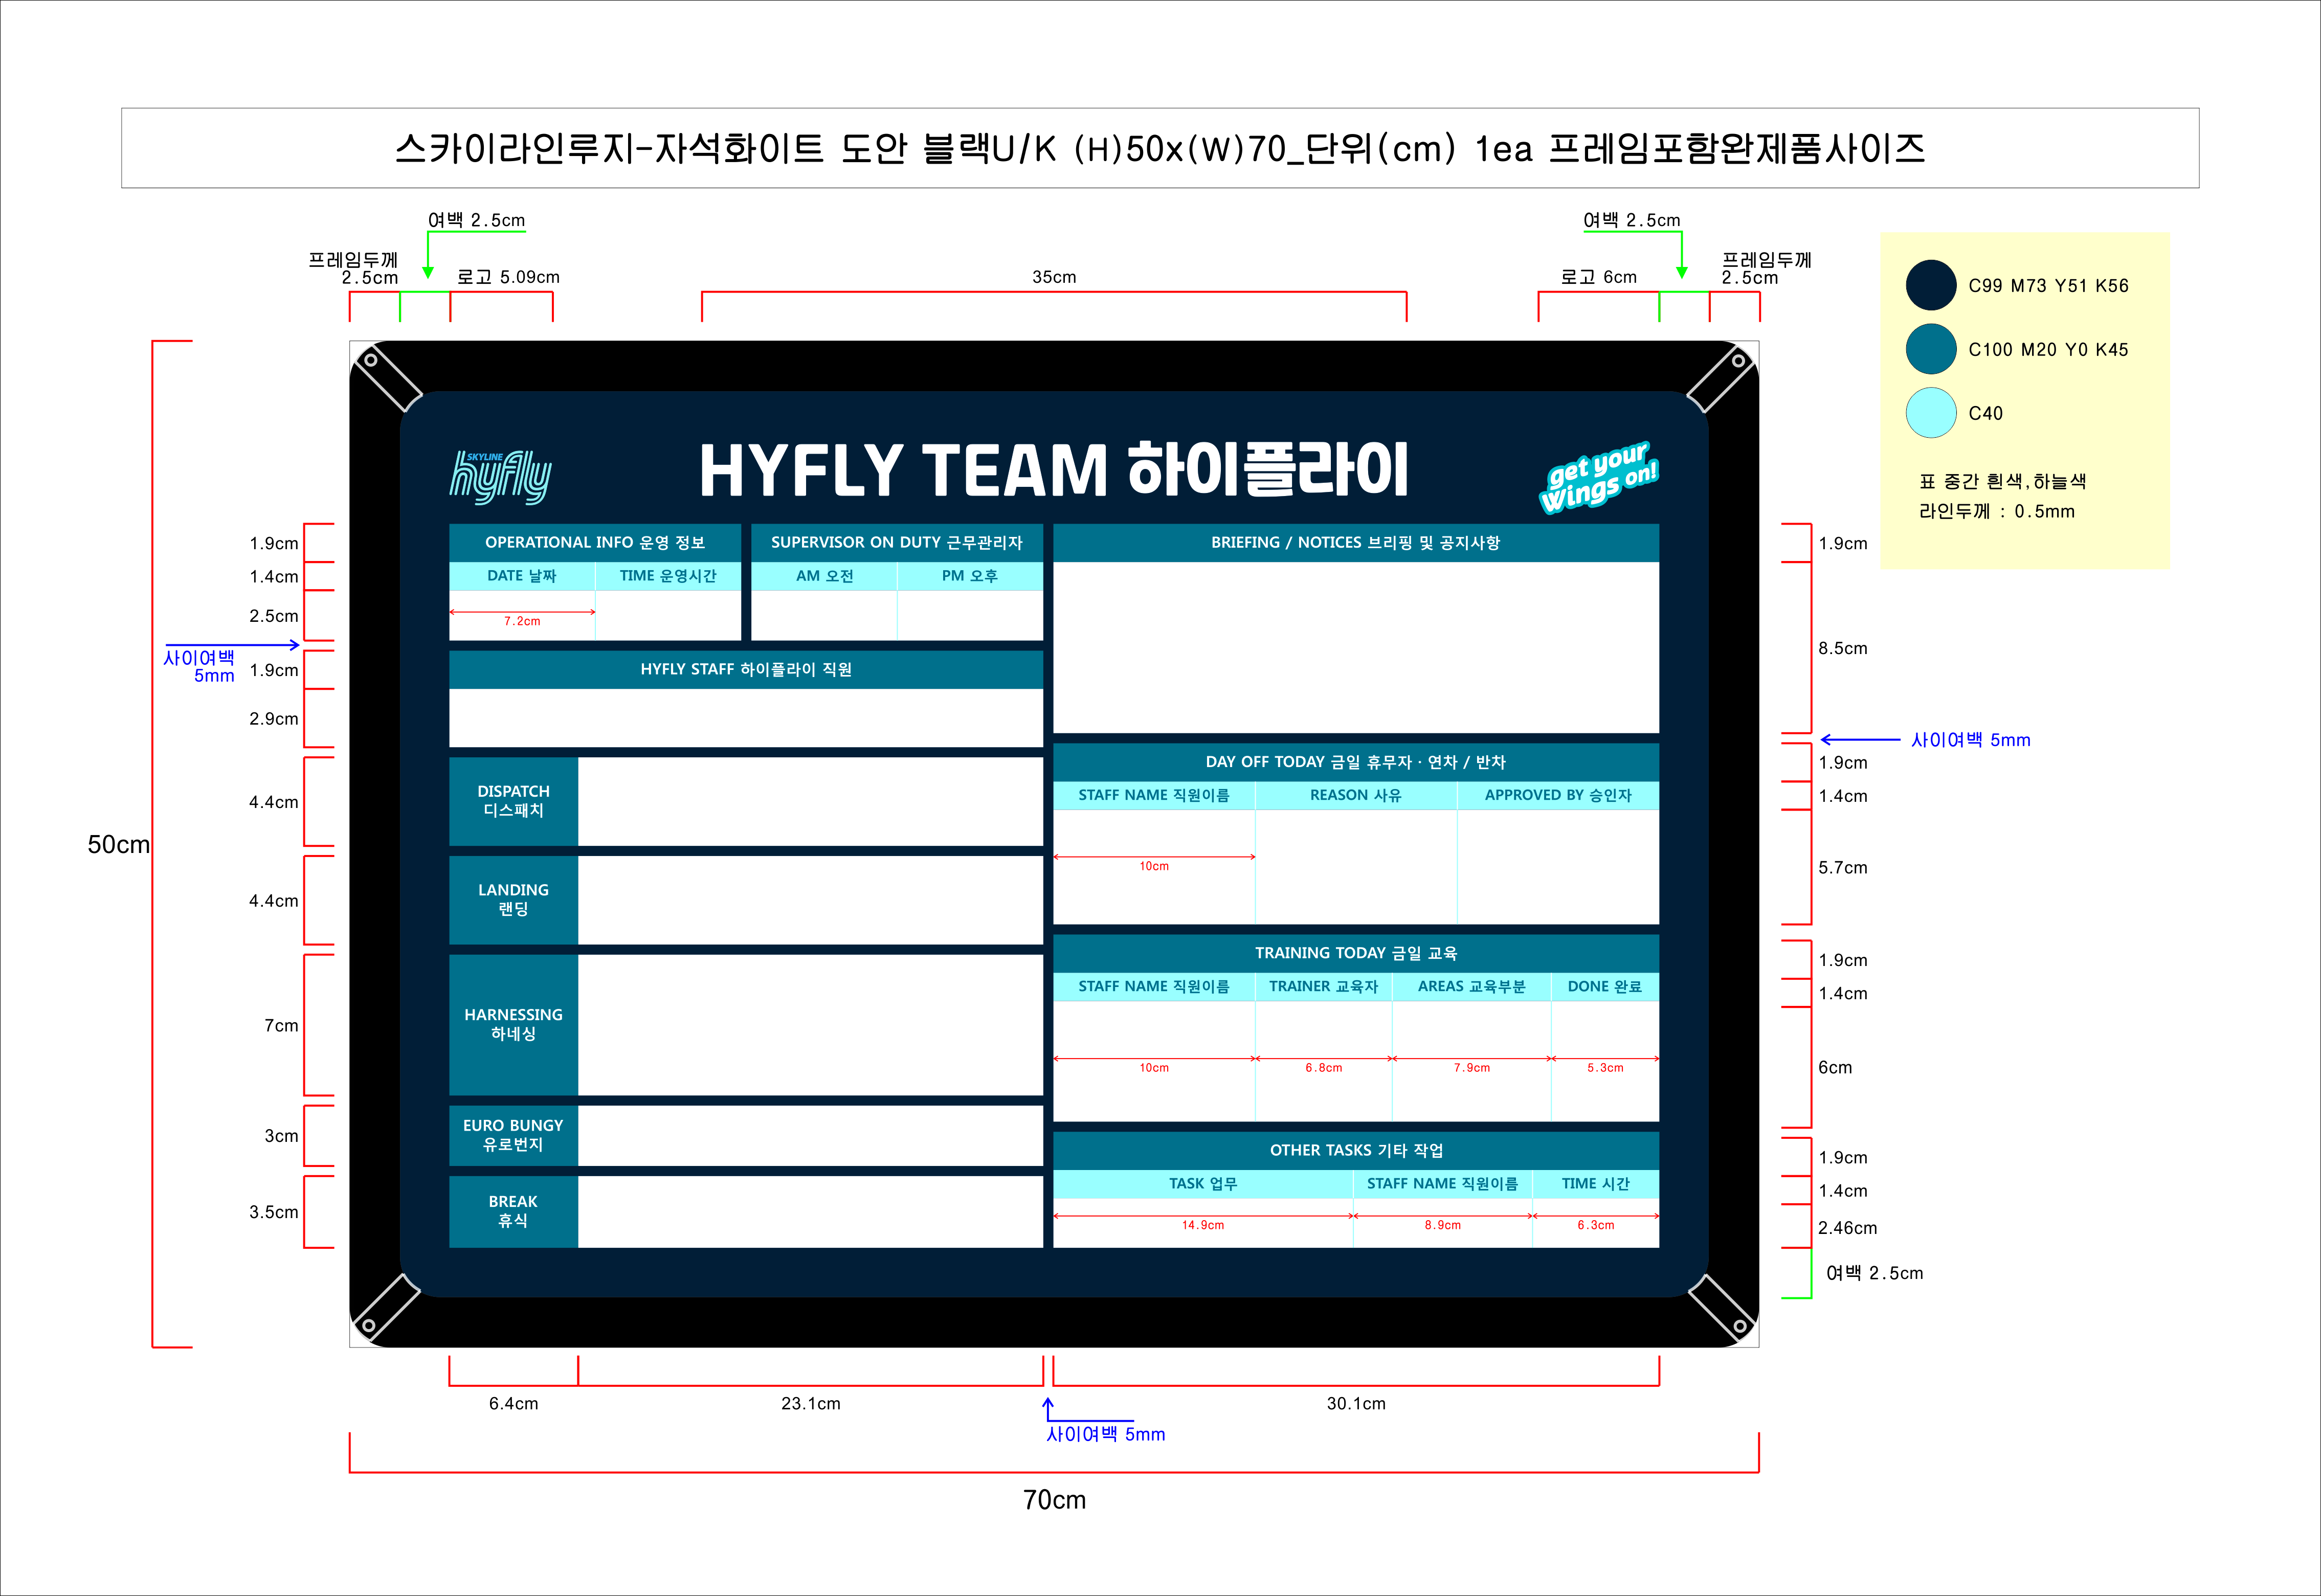The width and height of the screenshot is (2321, 1596).
Task: Click the "2.9cm" left height label
Action: point(274,719)
